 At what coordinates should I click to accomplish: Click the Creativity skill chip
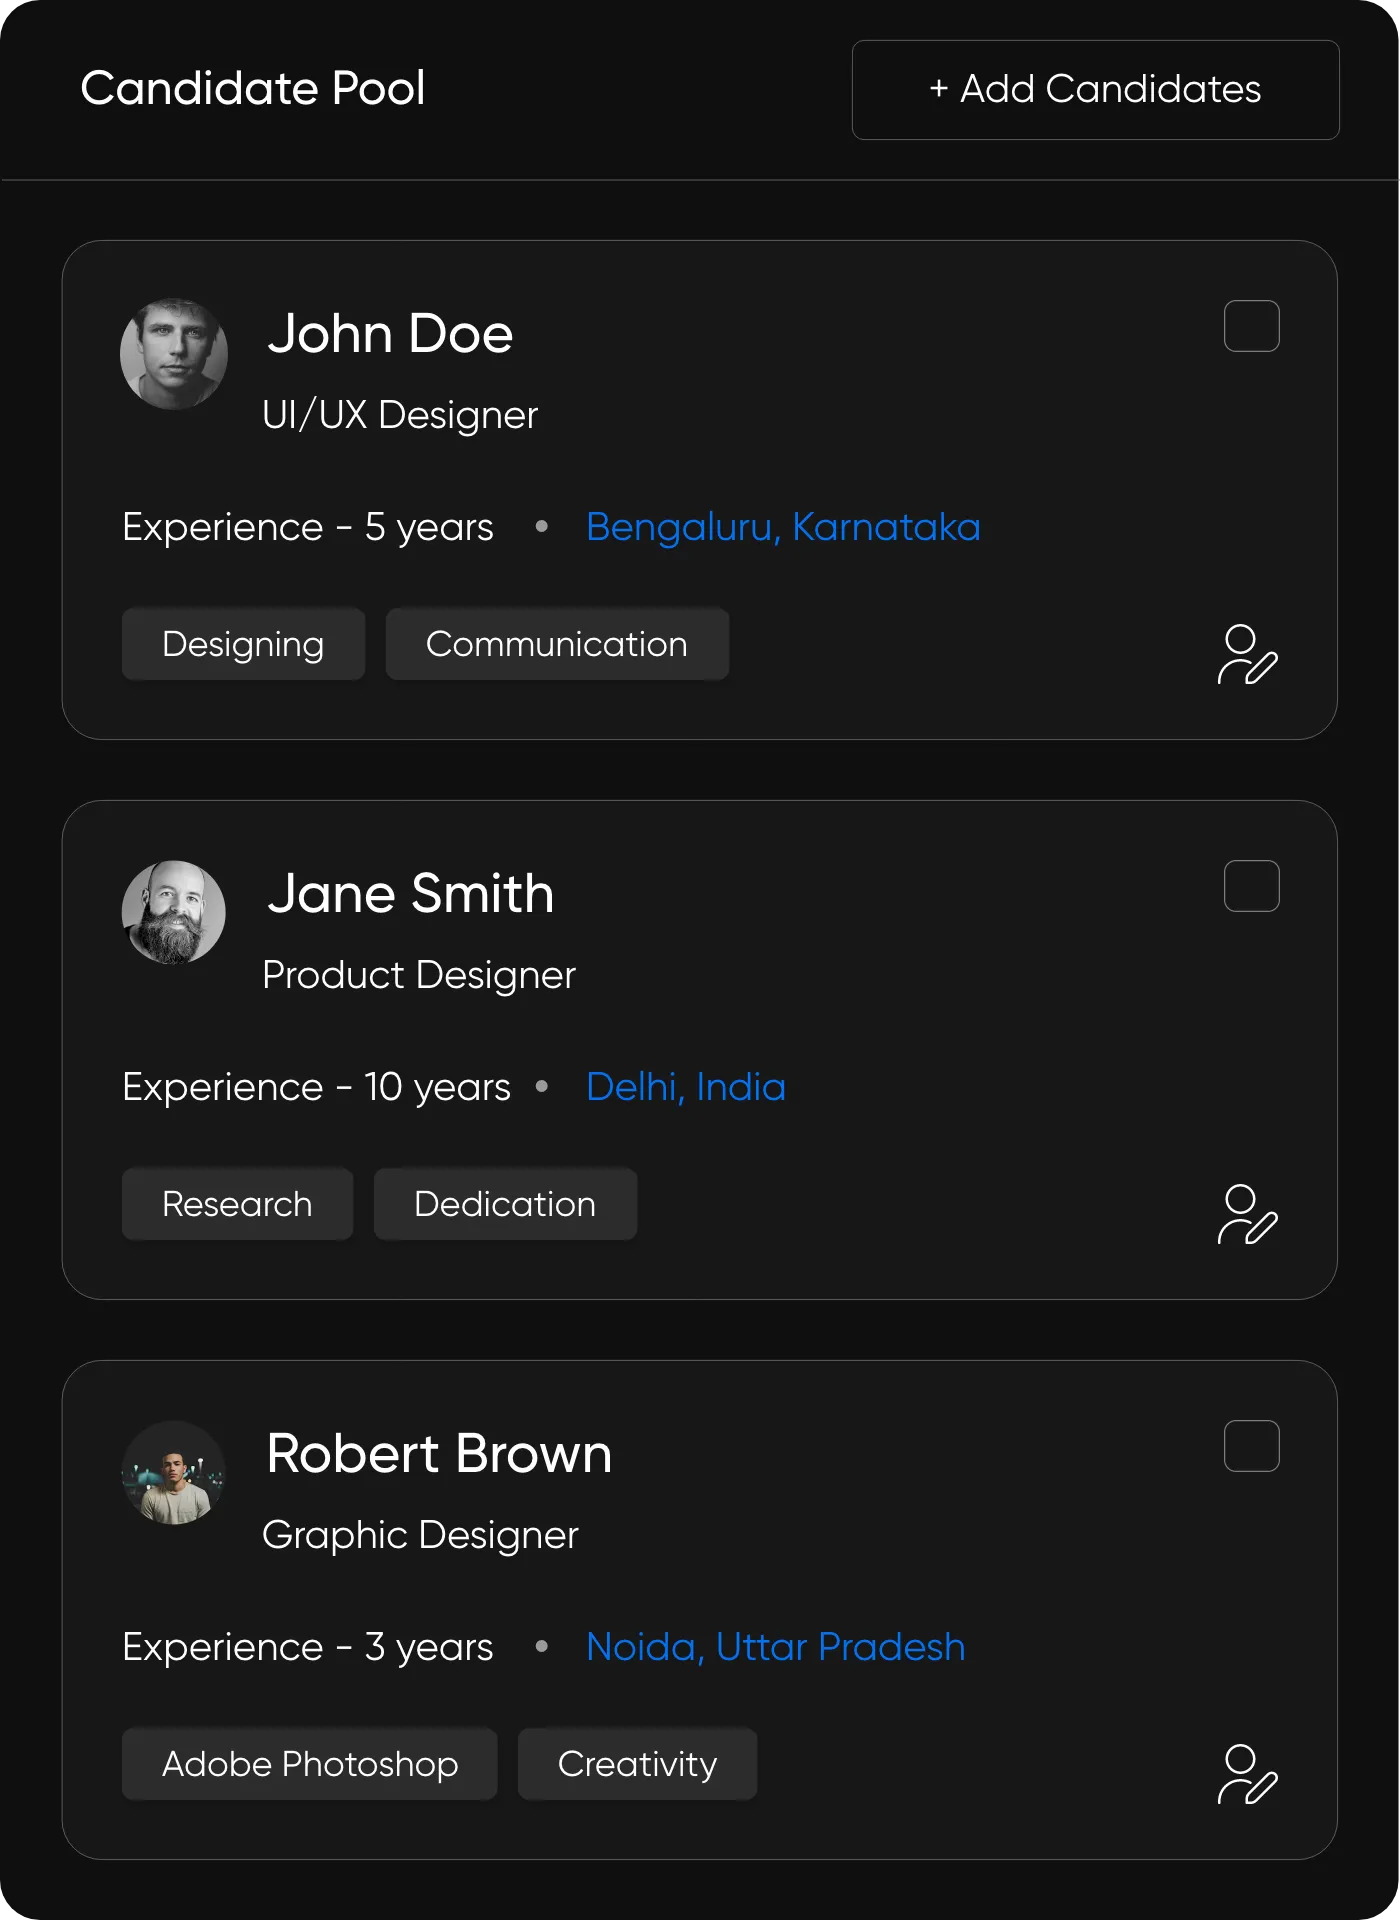point(637,1764)
